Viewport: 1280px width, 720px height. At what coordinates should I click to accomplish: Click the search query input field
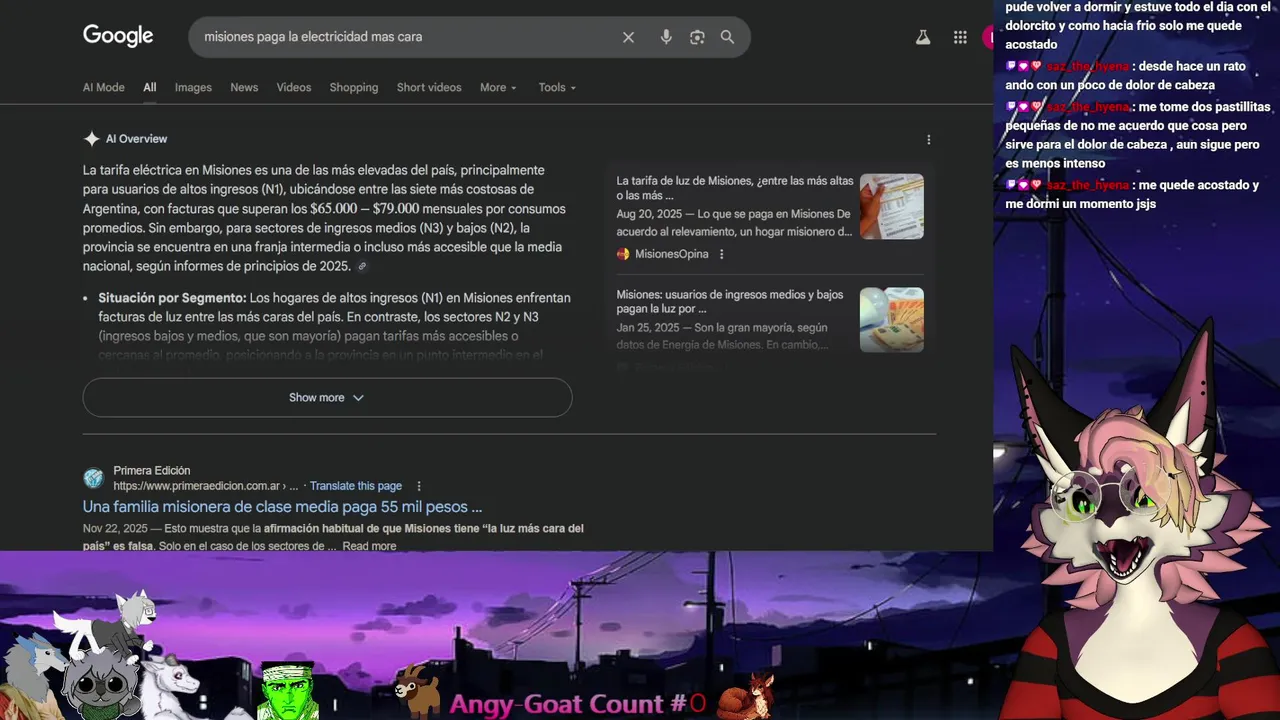pos(405,37)
